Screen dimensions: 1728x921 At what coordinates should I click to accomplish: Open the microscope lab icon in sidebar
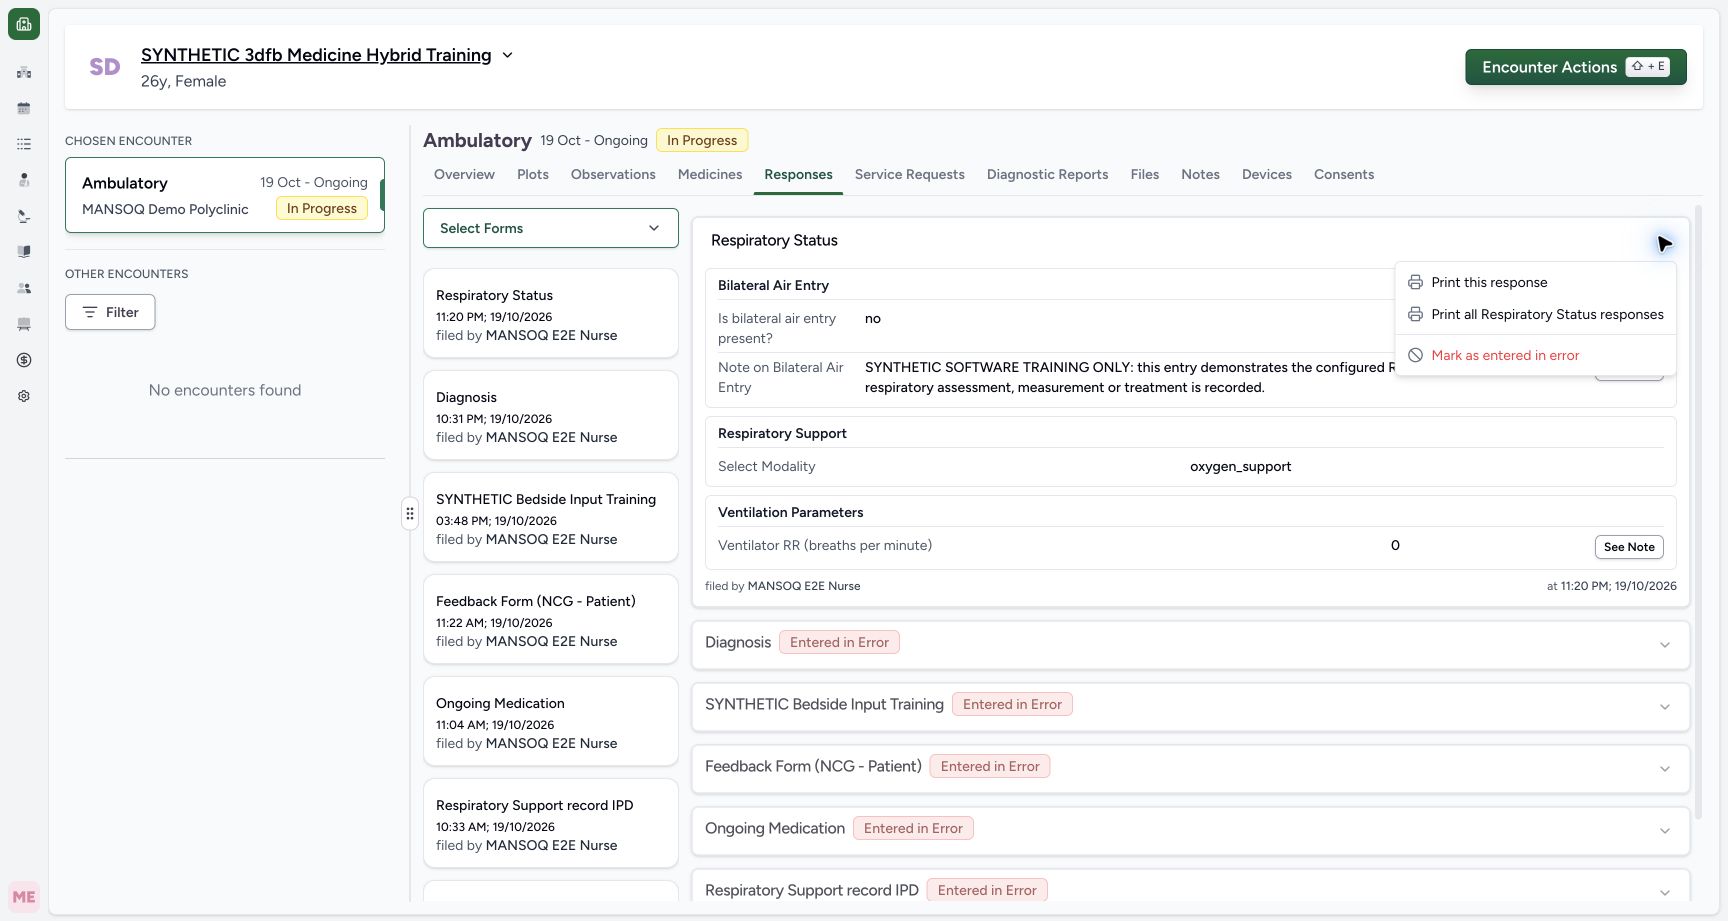pos(24,216)
